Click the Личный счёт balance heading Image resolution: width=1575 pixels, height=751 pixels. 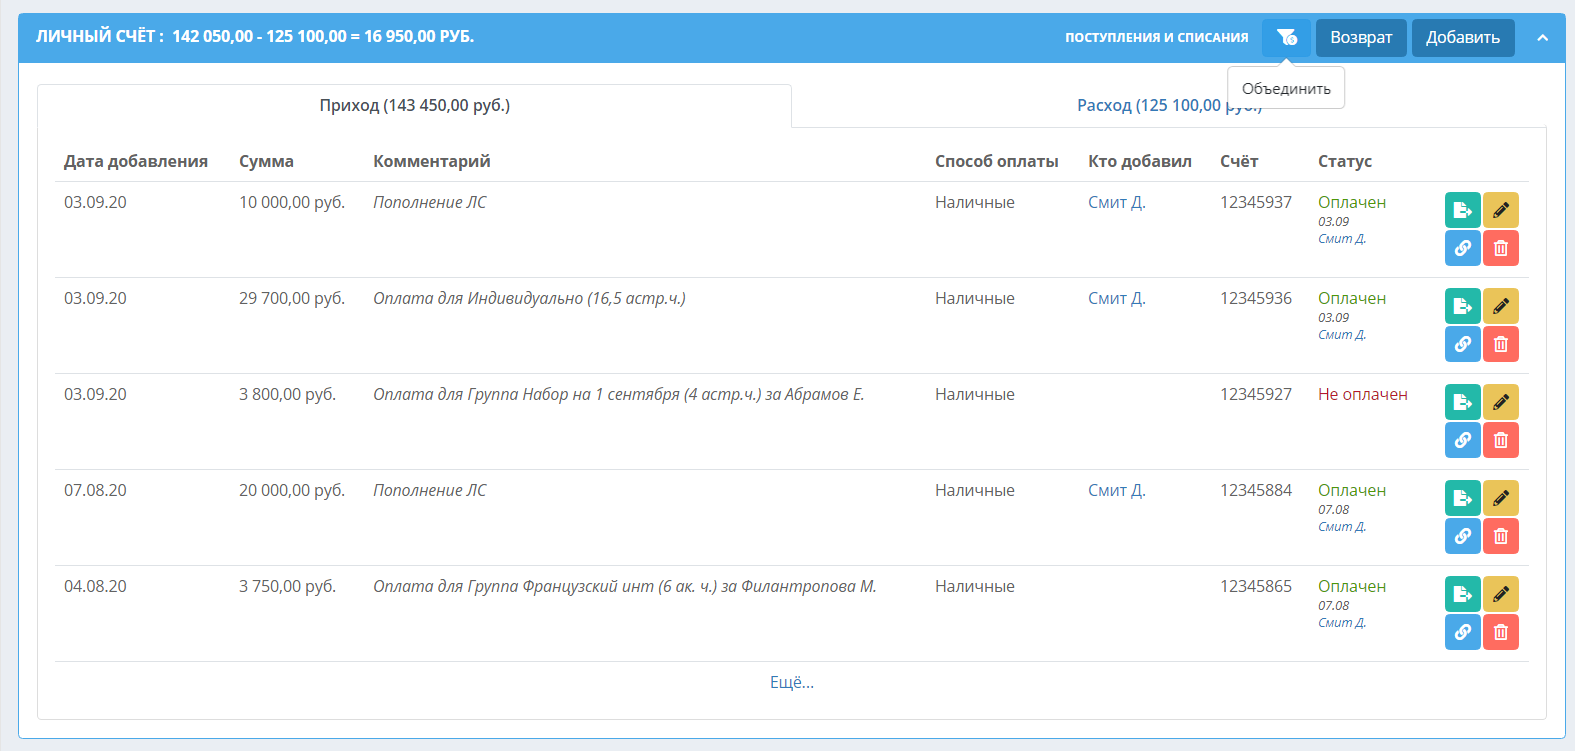[255, 36]
